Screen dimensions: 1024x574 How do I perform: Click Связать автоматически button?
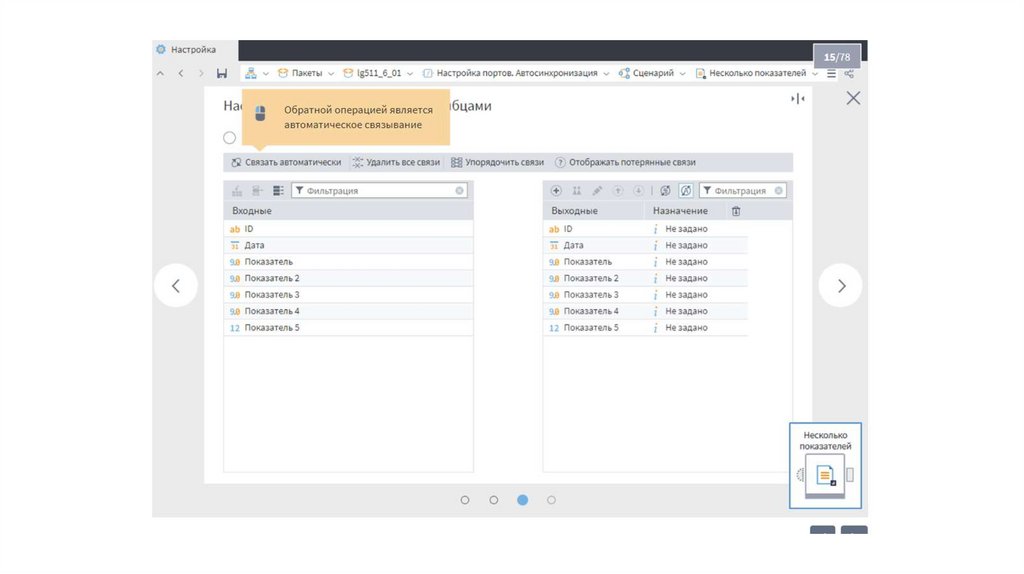(x=286, y=162)
